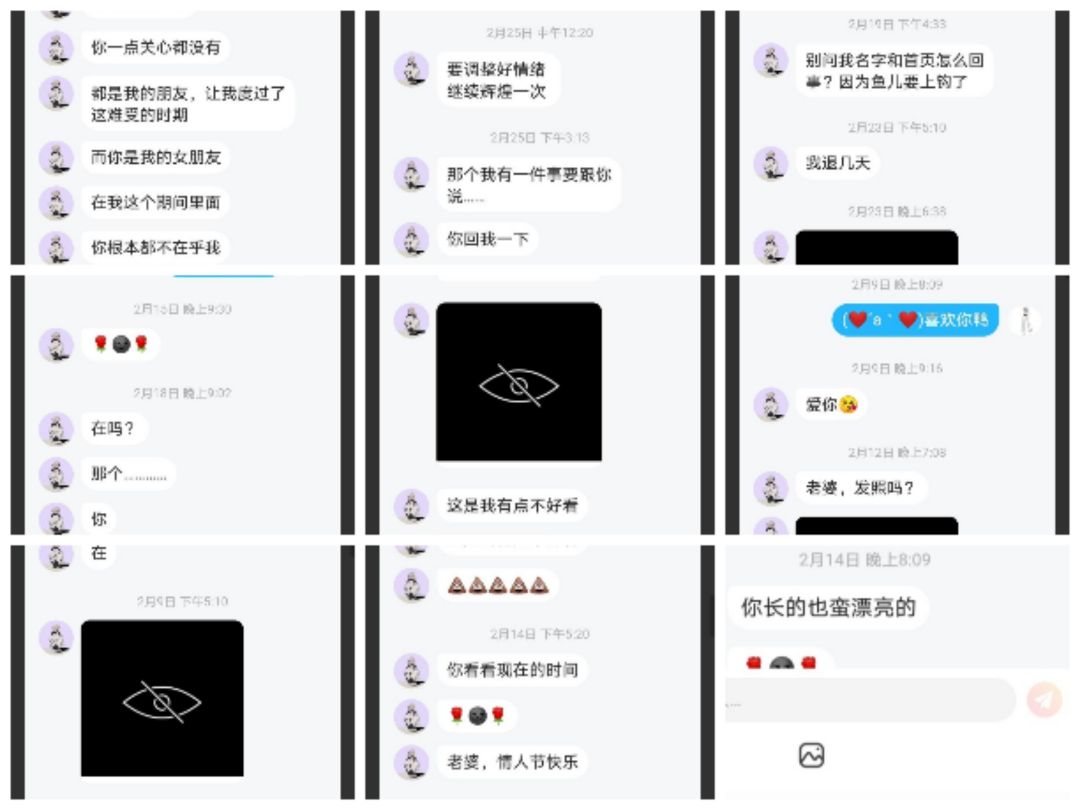Open the blacked-out image below '我退几天'

click(876, 247)
